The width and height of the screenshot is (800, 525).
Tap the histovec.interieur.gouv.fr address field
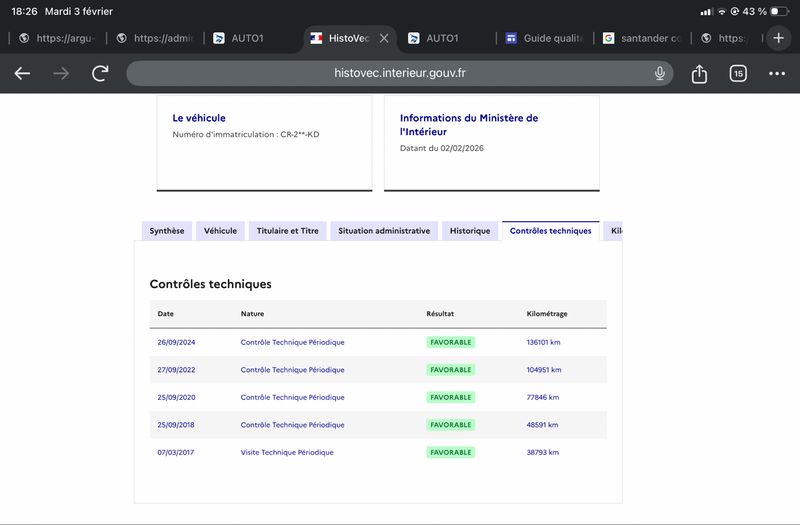(x=400, y=74)
